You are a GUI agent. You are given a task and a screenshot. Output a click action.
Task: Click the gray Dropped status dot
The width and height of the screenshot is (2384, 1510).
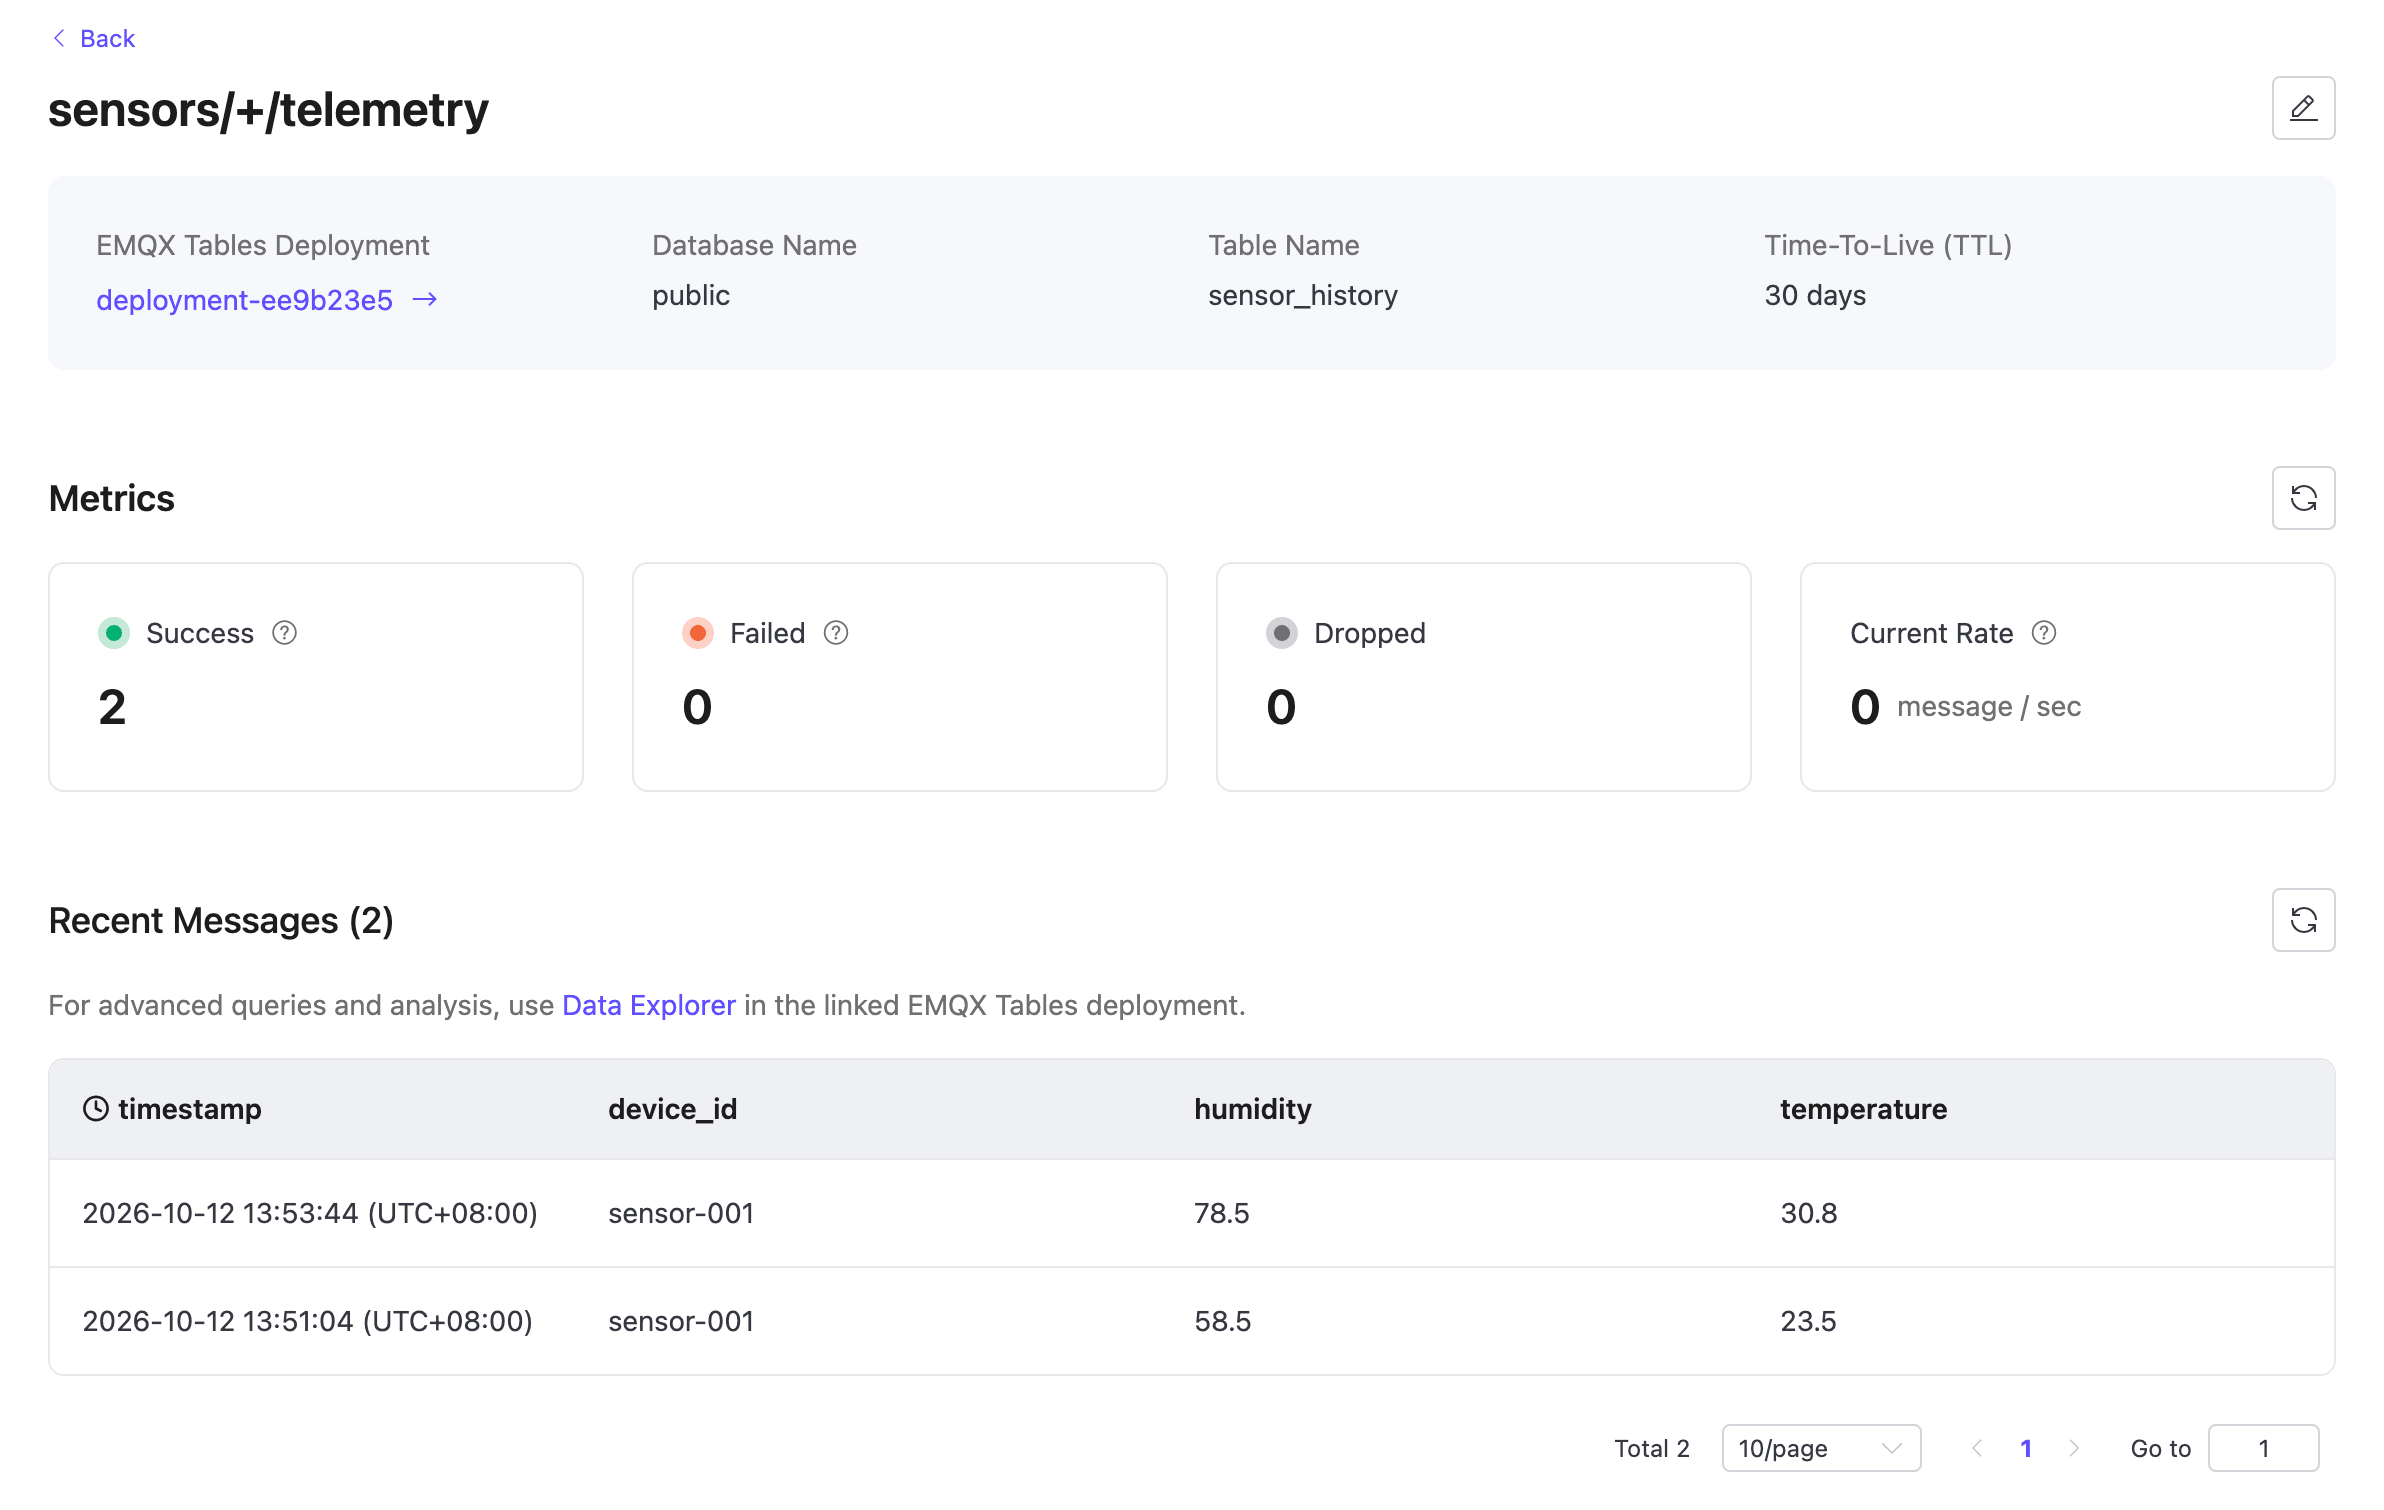1282,633
